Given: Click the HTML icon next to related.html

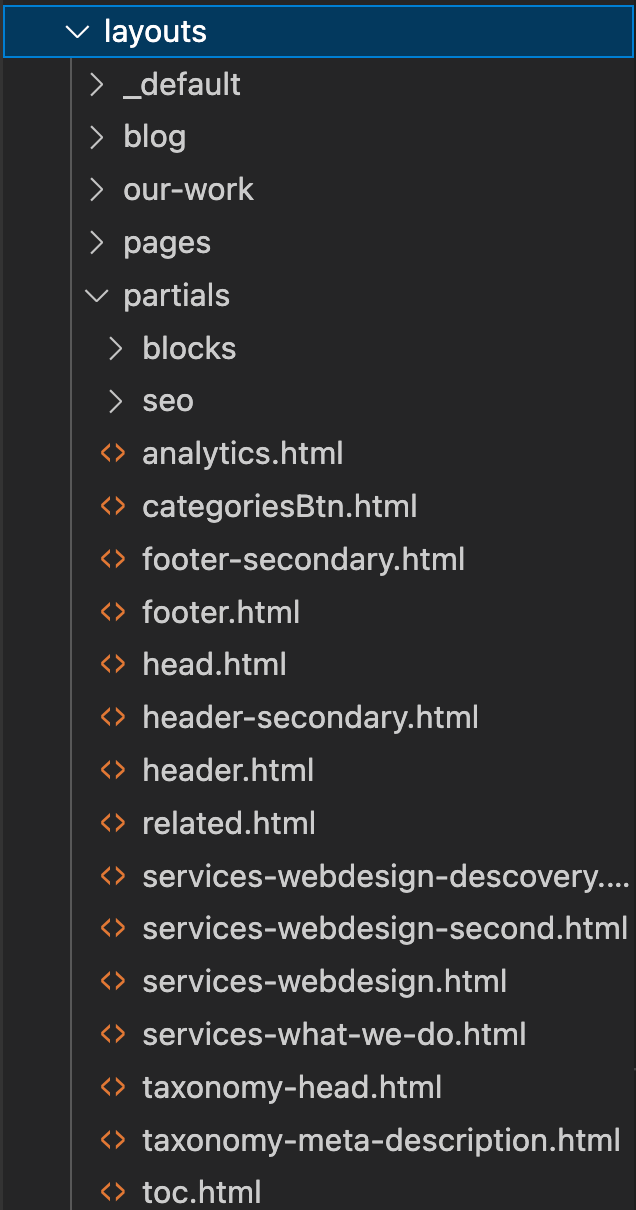Looking at the screenshot, I should pos(113,824).
